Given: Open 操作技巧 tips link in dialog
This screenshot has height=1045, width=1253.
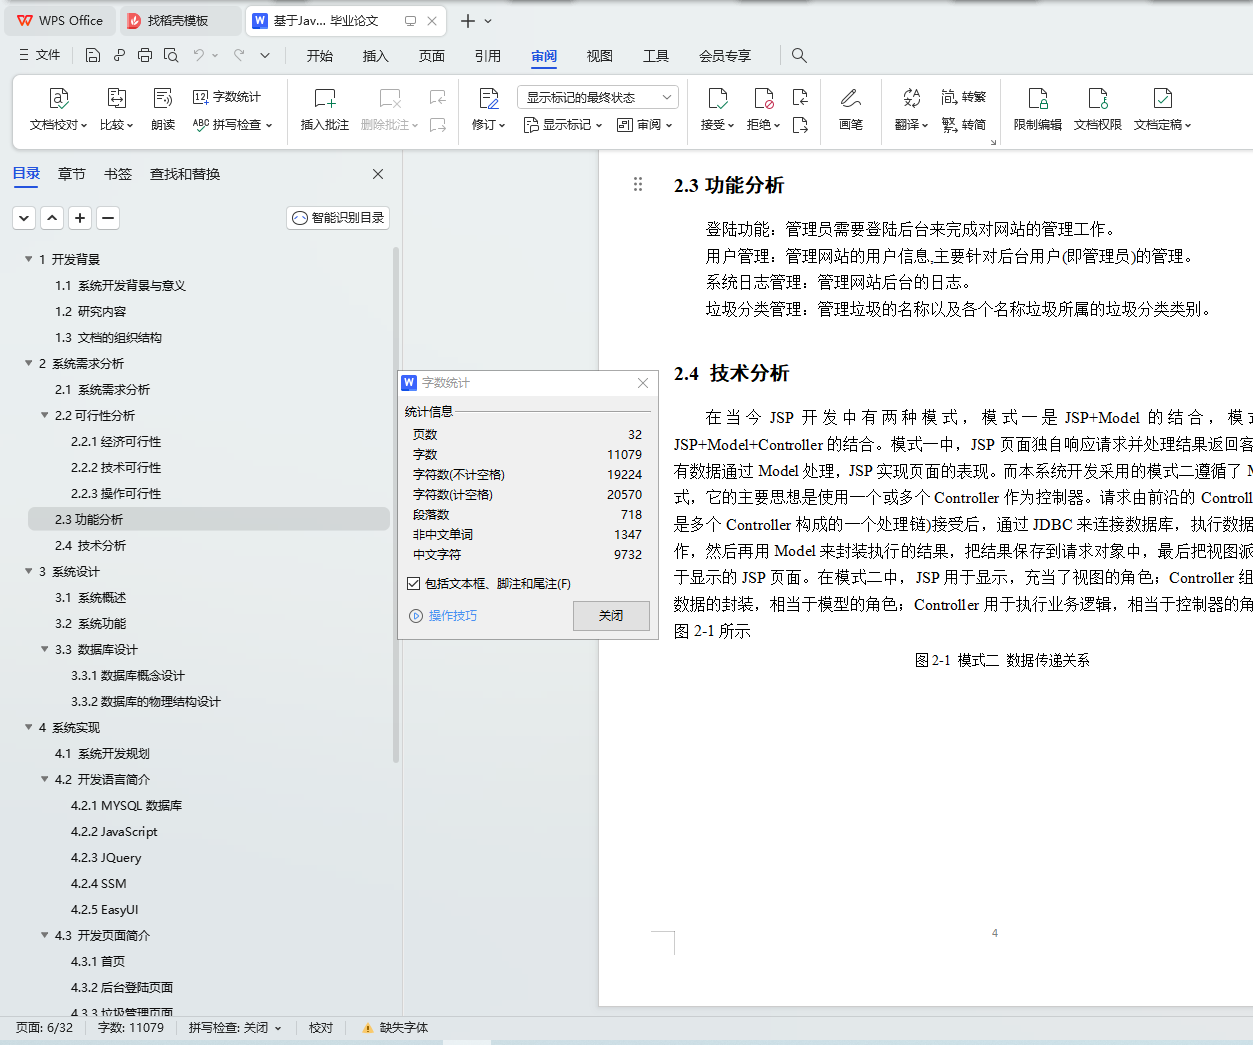Looking at the screenshot, I should click(443, 615).
